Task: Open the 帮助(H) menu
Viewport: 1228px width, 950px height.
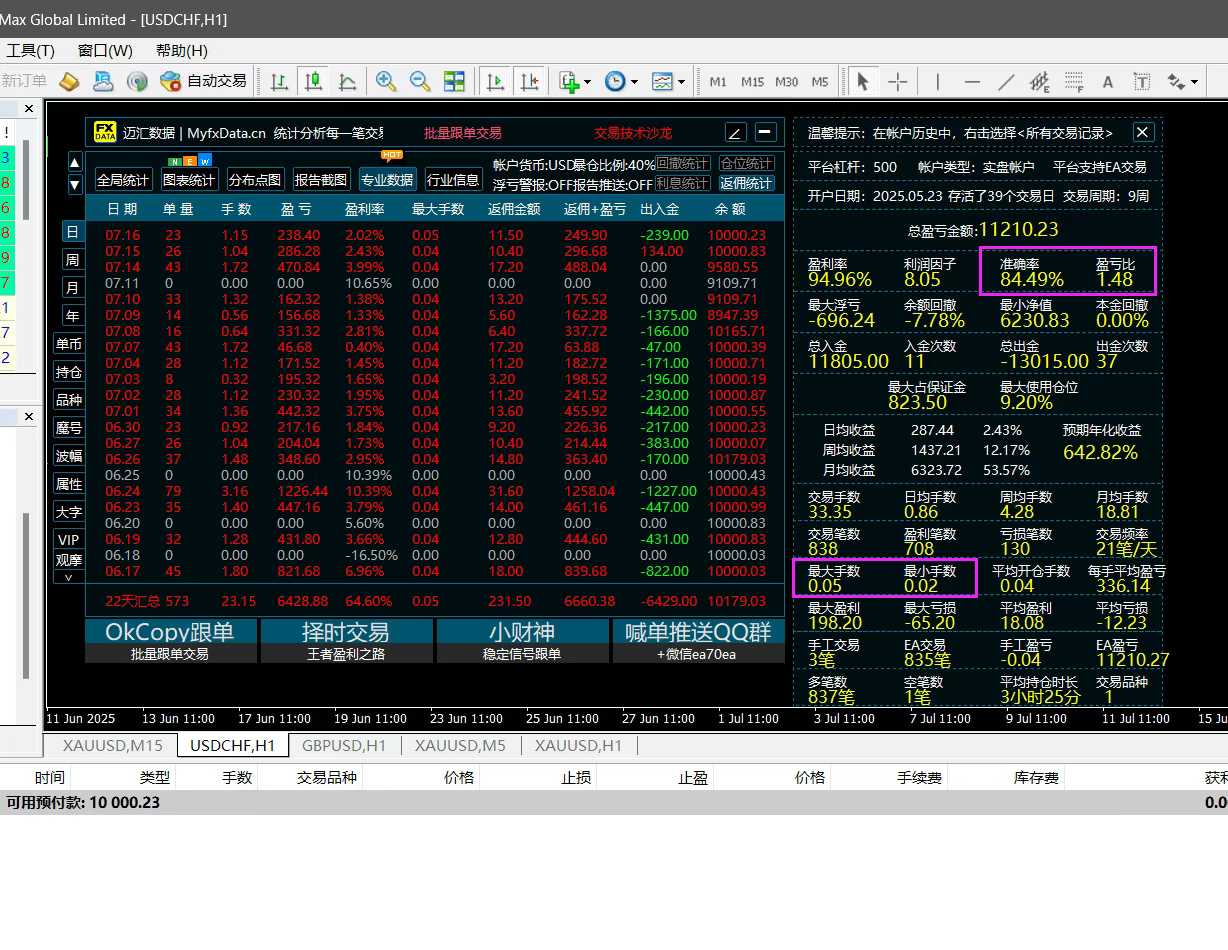Action: pyautogui.click(x=181, y=50)
